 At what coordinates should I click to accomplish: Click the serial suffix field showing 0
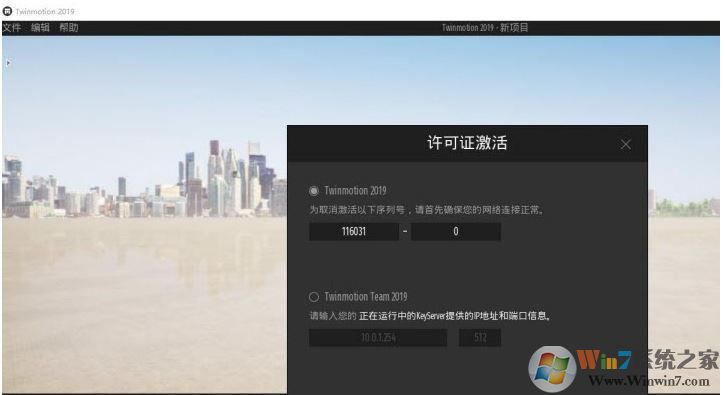click(x=456, y=232)
